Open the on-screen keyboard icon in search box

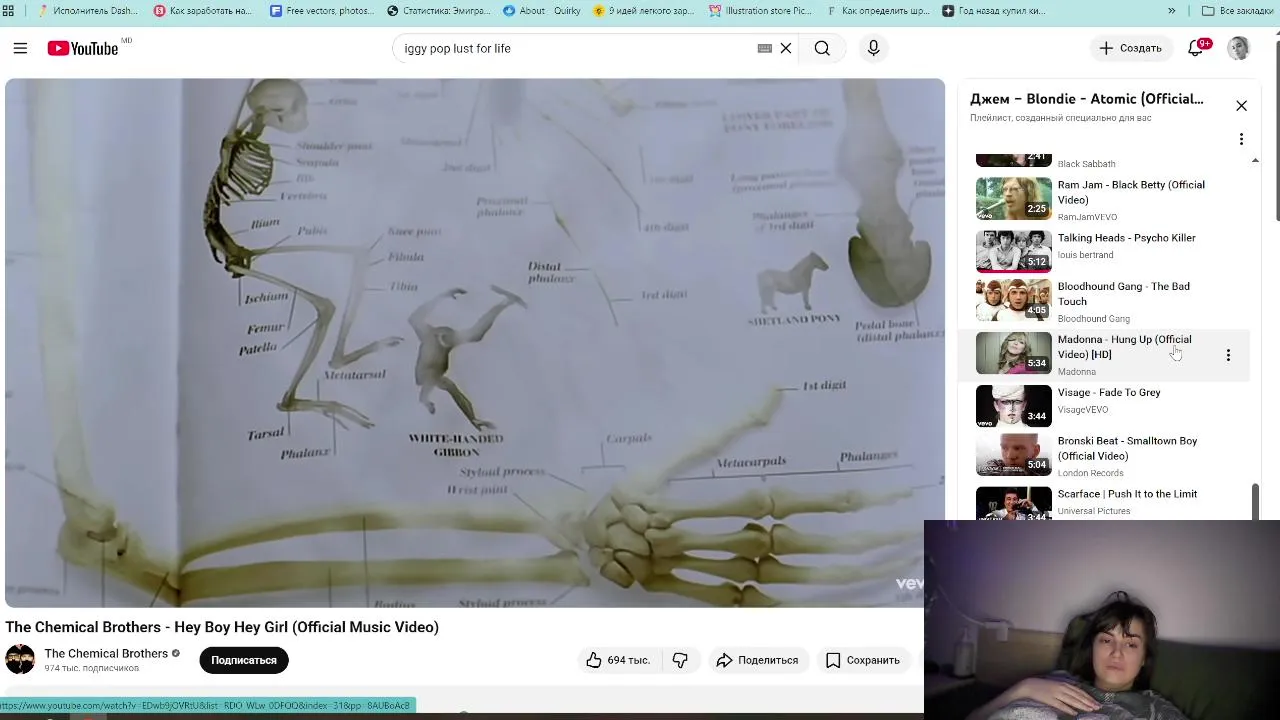765,48
